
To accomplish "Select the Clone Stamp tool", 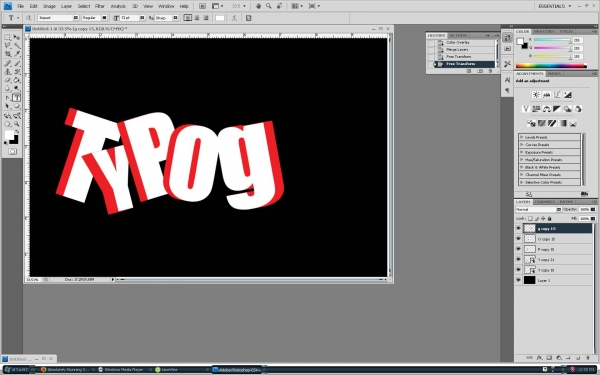I will pyautogui.click(x=7, y=72).
